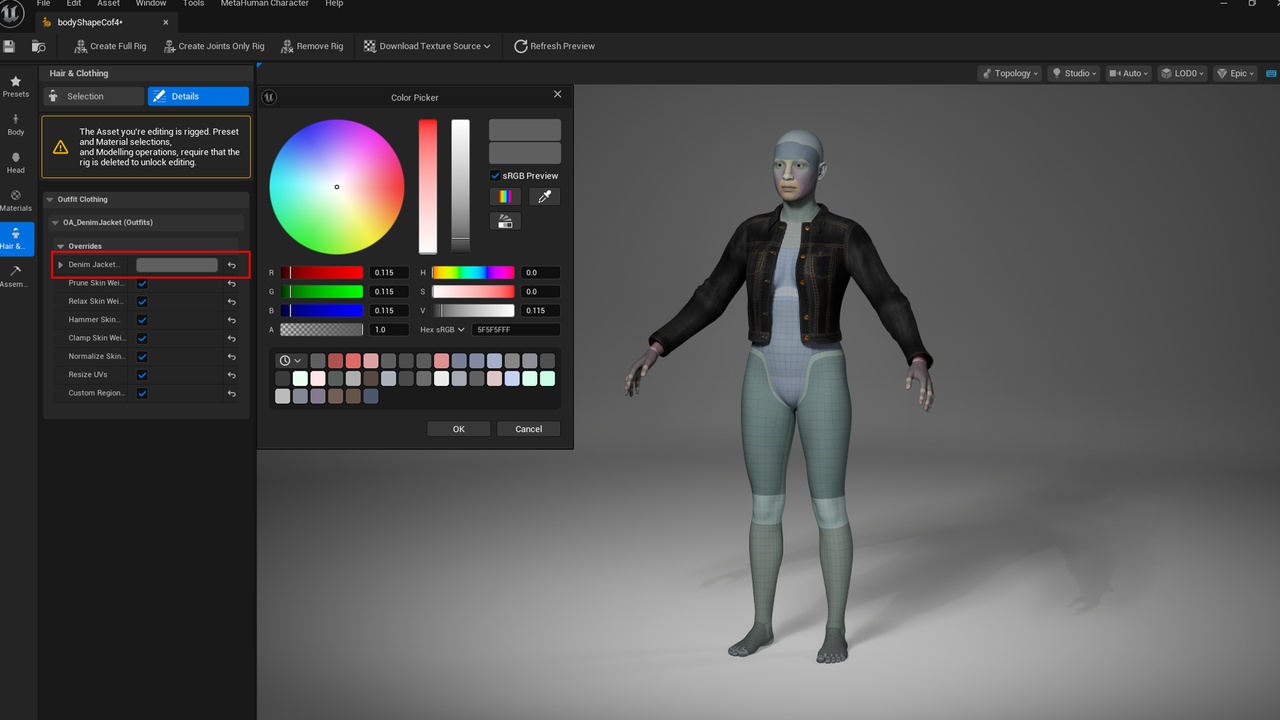Switch to the Details tab
Viewport: 1280px width, 720px height.
tap(198, 96)
